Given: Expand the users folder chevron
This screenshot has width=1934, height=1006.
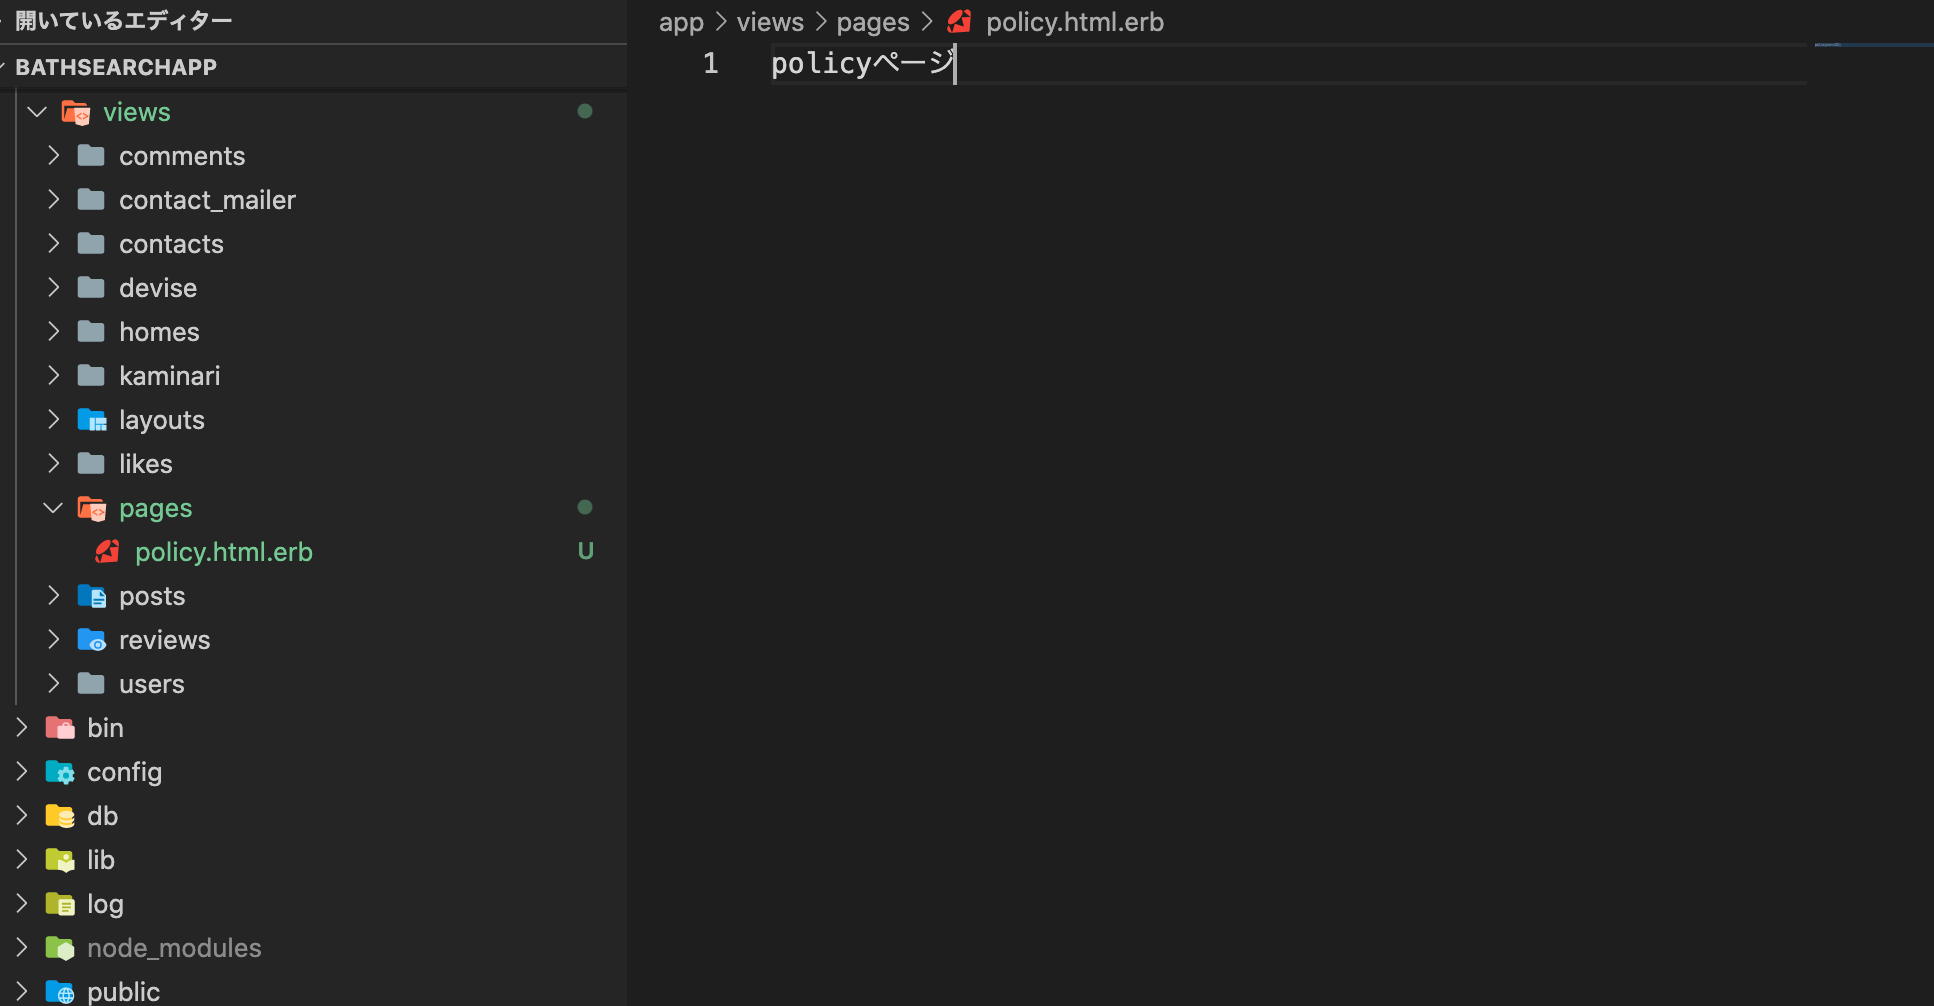Looking at the screenshot, I should [x=54, y=684].
